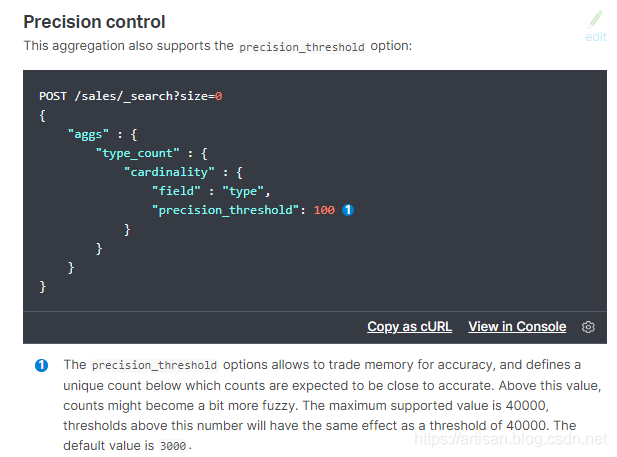The height and width of the screenshot is (457, 617).
Task: Click the Precision control heading
Action: (94, 21)
